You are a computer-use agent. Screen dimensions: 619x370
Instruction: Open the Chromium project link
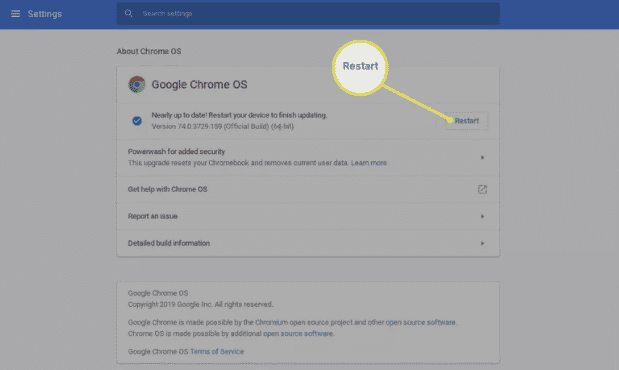click(271, 322)
